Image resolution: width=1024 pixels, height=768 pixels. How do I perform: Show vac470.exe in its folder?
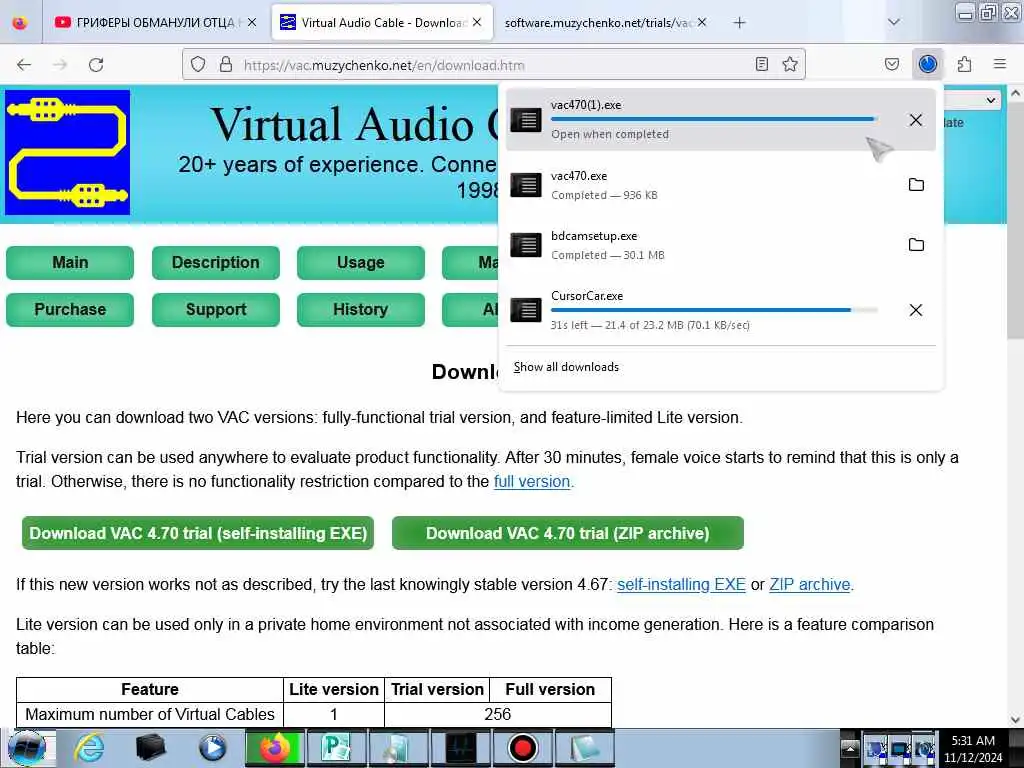(x=916, y=185)
